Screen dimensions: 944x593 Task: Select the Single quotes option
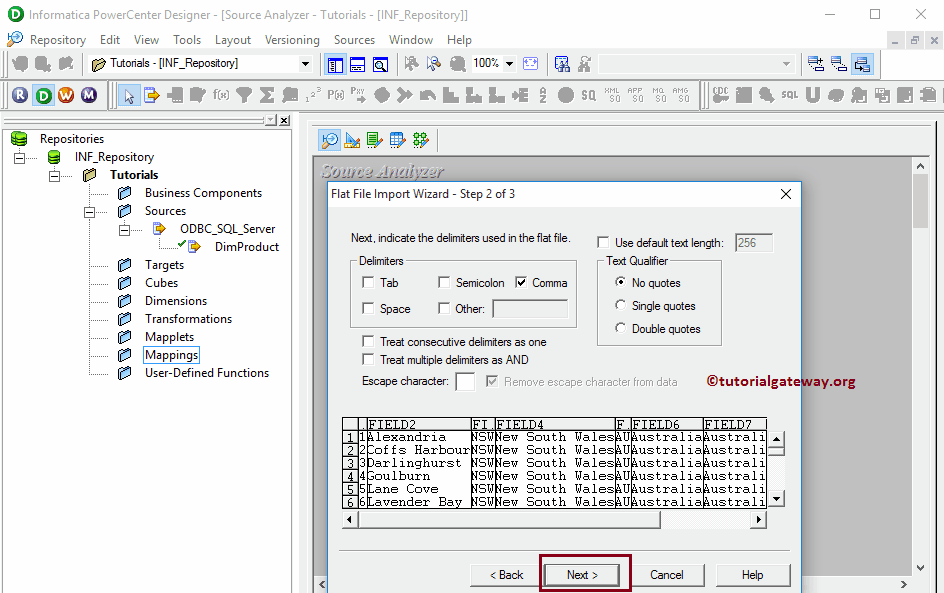[620, 305]
